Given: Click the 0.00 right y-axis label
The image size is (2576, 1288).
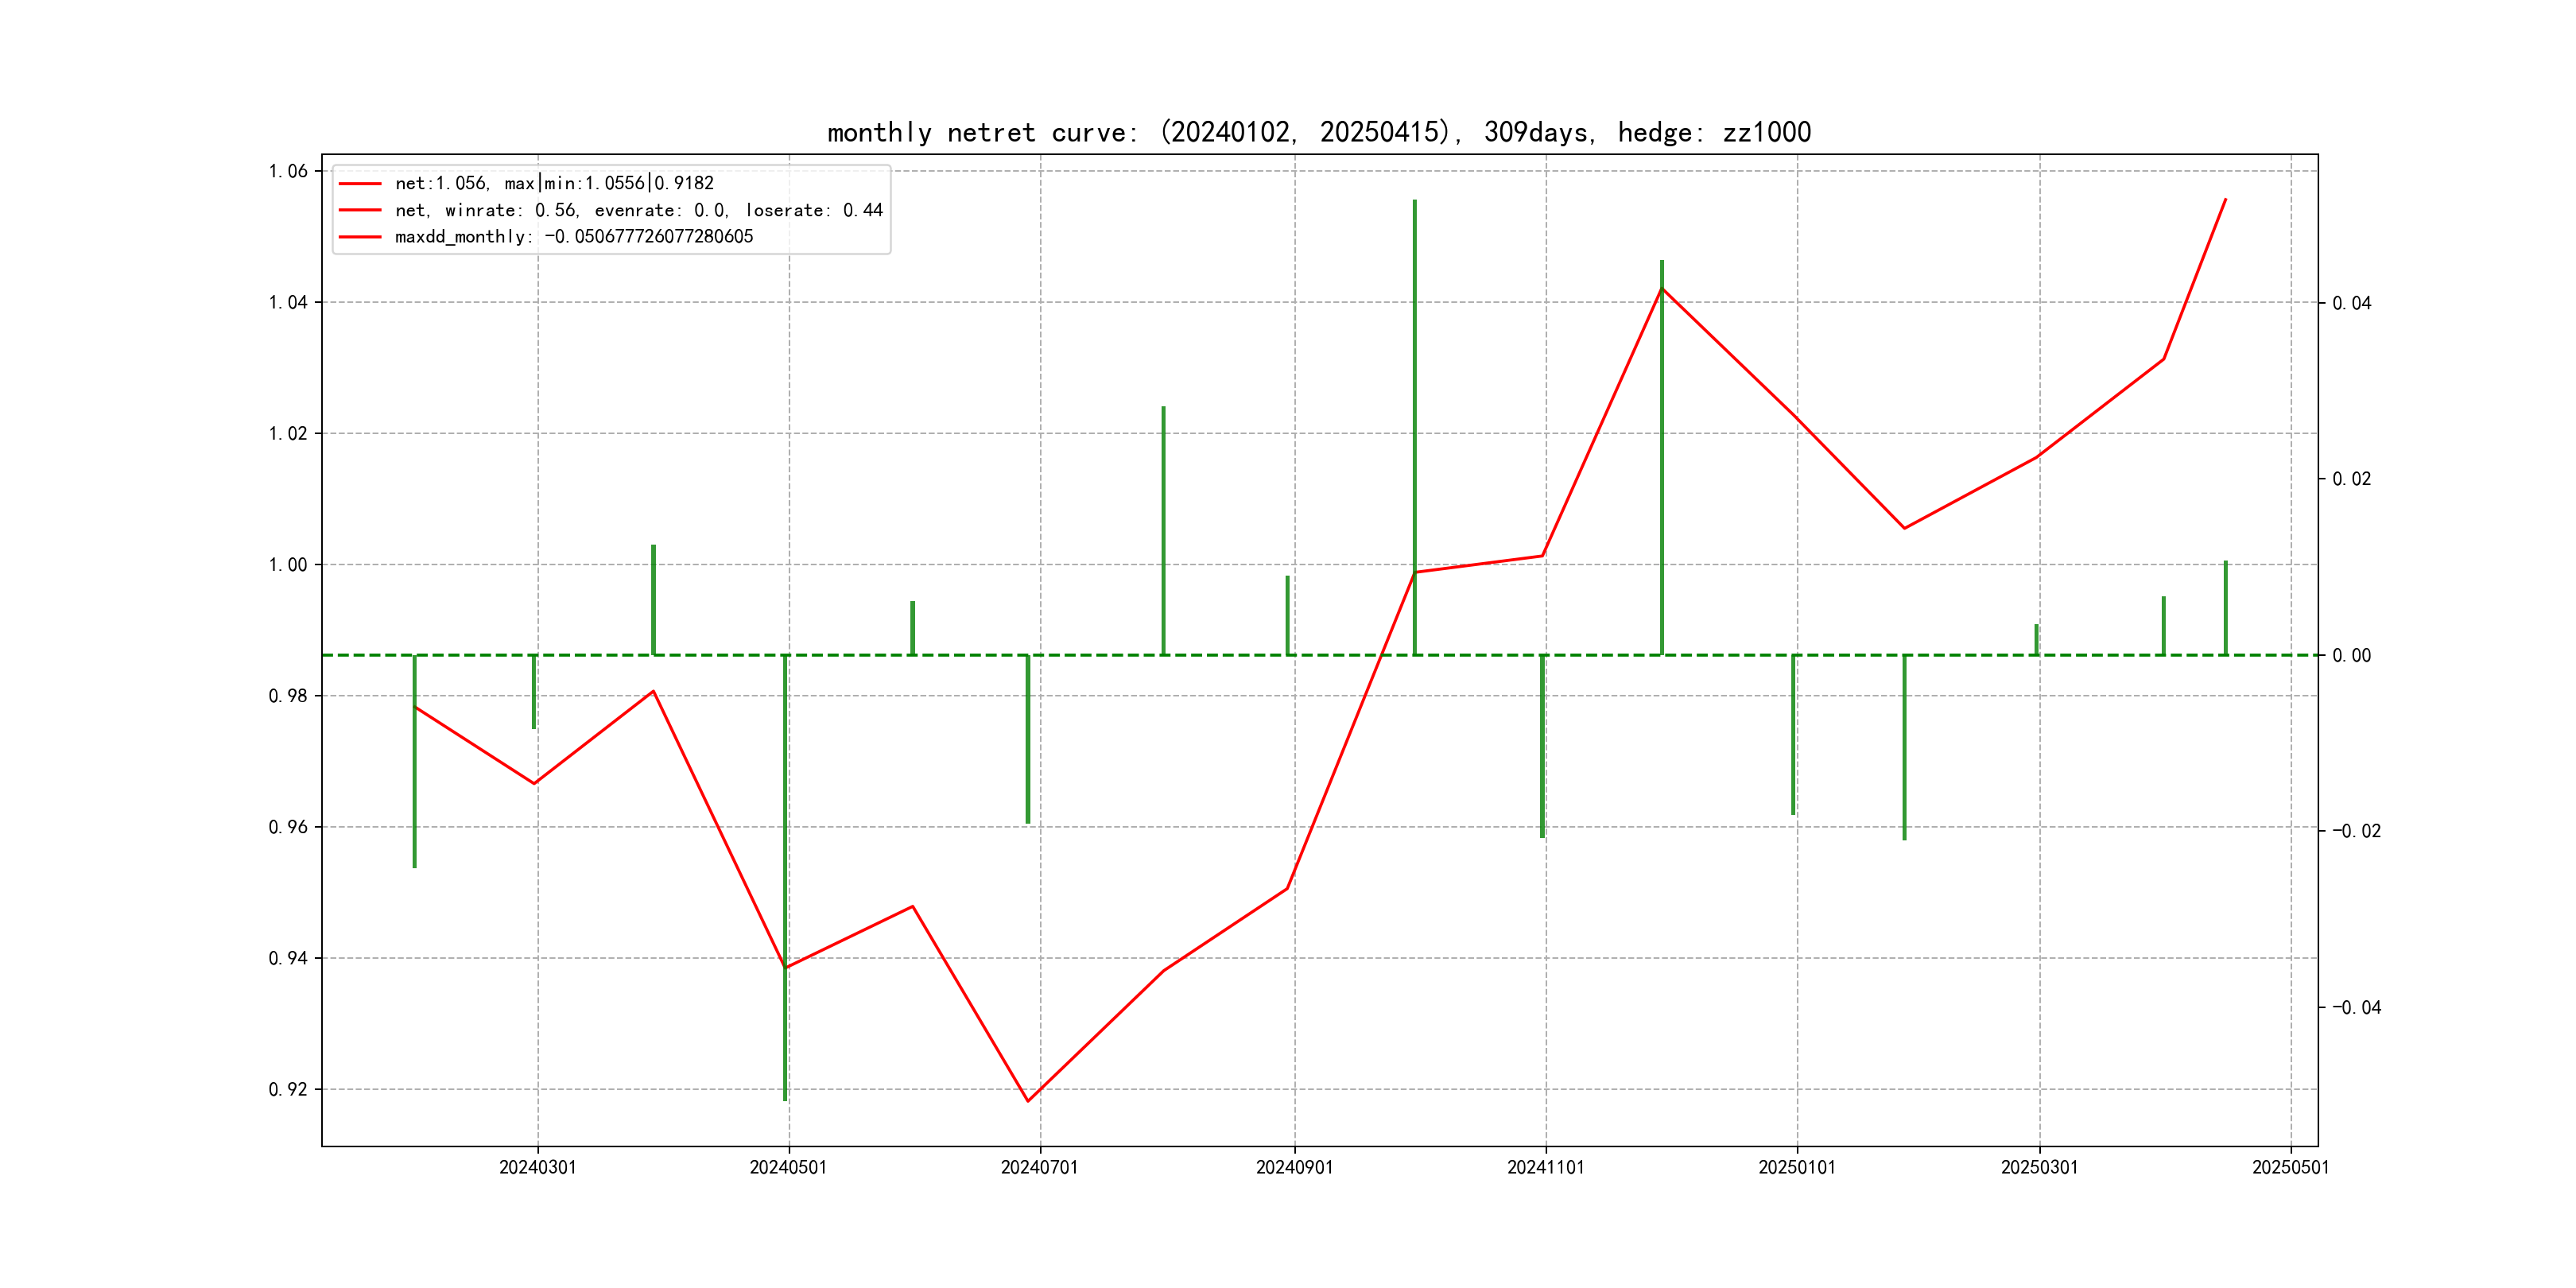Looking at the screenshot, I should [2351, 655].
